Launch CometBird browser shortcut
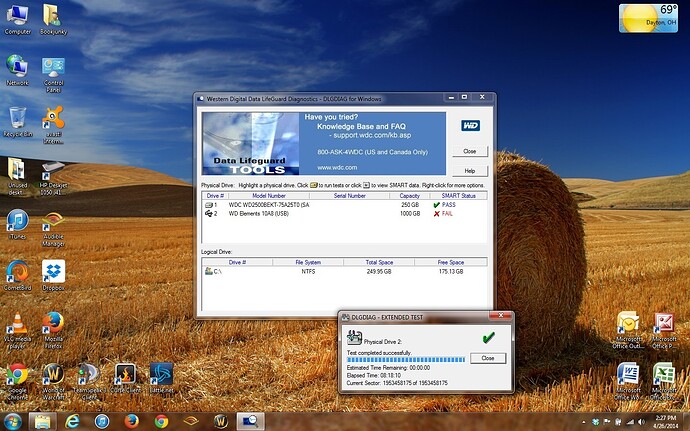This screenshot has width=690, height=431. (18, 276)
